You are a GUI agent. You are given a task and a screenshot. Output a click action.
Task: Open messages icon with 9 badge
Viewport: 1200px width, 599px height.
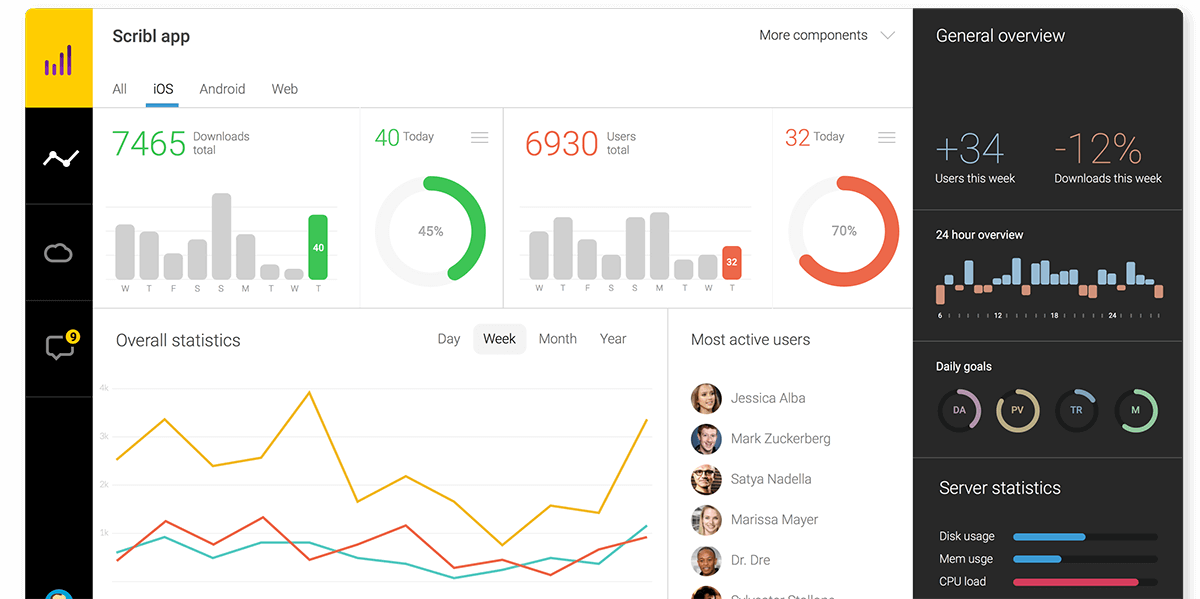click(x=60, y=347)
